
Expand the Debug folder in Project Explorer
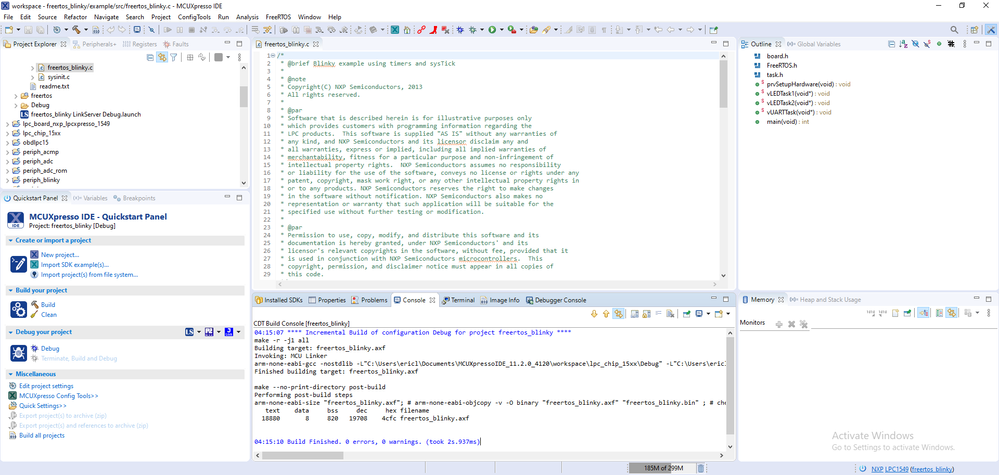tap(15, 105)
